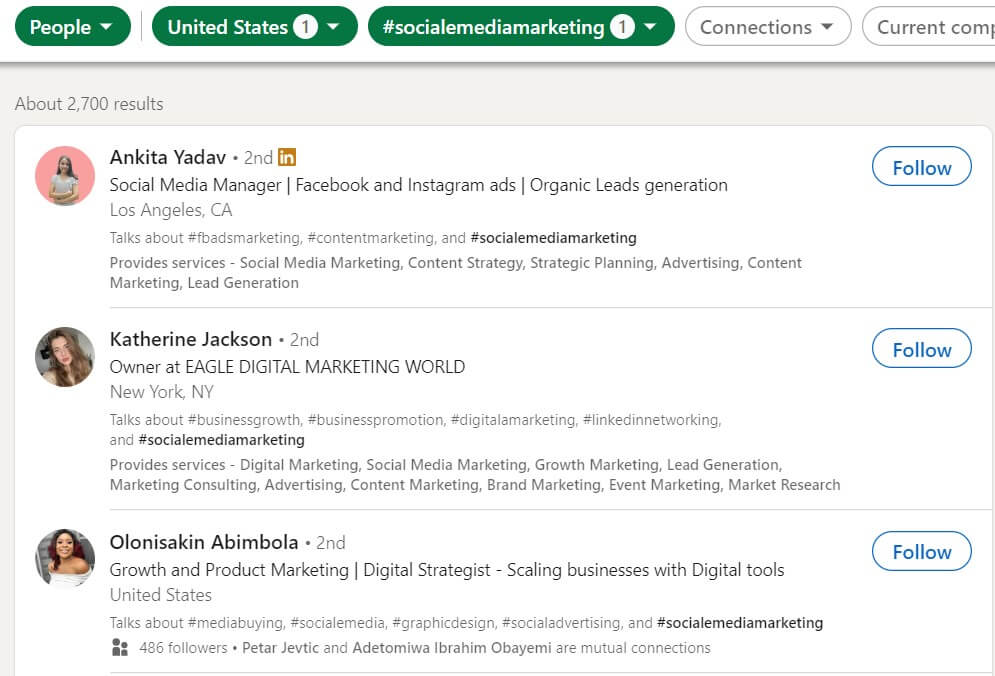995x676 pixels.
Task: Open the Connections filter dropdown
Action: click(767, 27)
